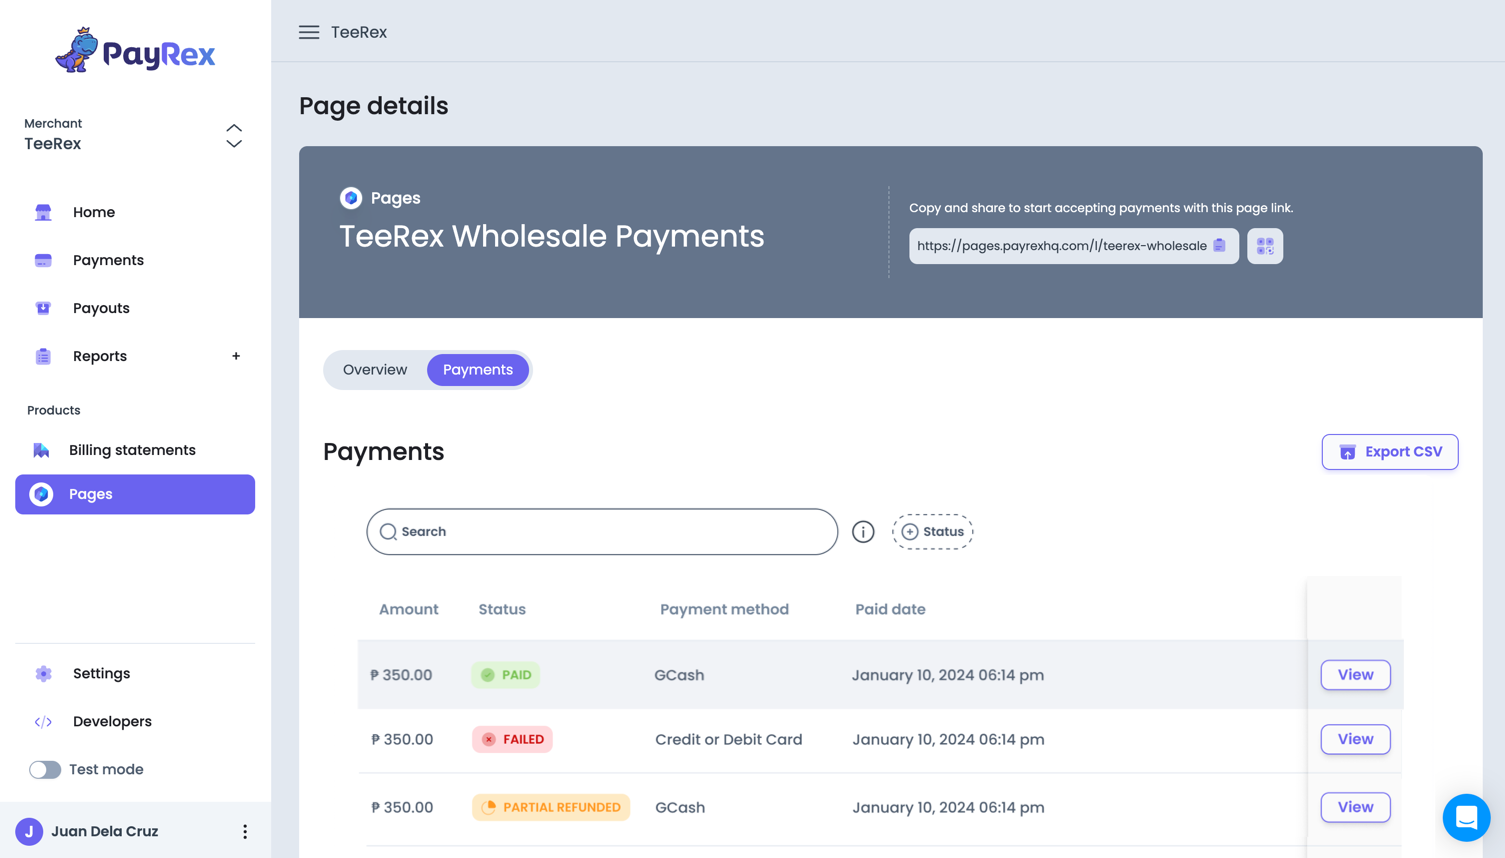Expand the Reports menu with the plus sign
The height and width of the screenshot is (858, 1505).
pyautogui.click(x=236, y=356)
